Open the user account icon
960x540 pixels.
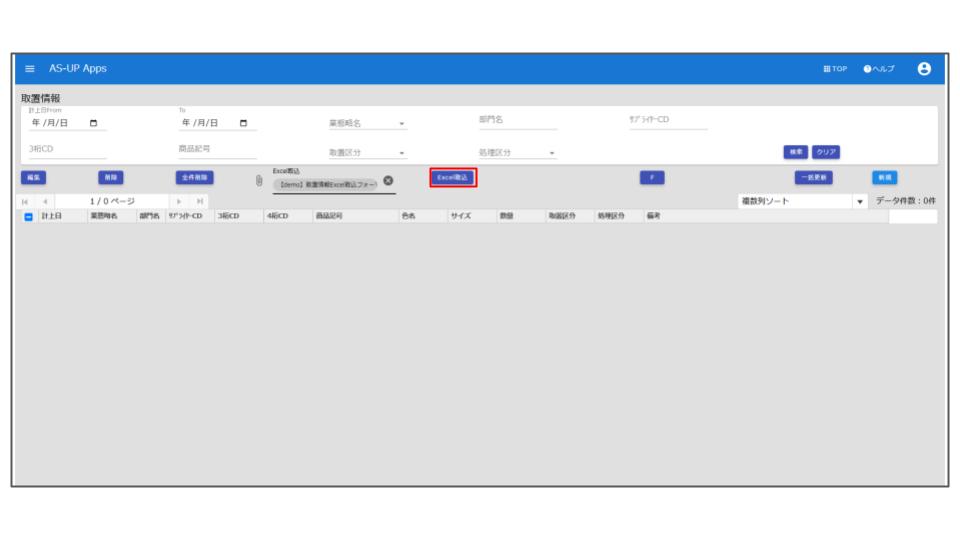tap(923, 69)
